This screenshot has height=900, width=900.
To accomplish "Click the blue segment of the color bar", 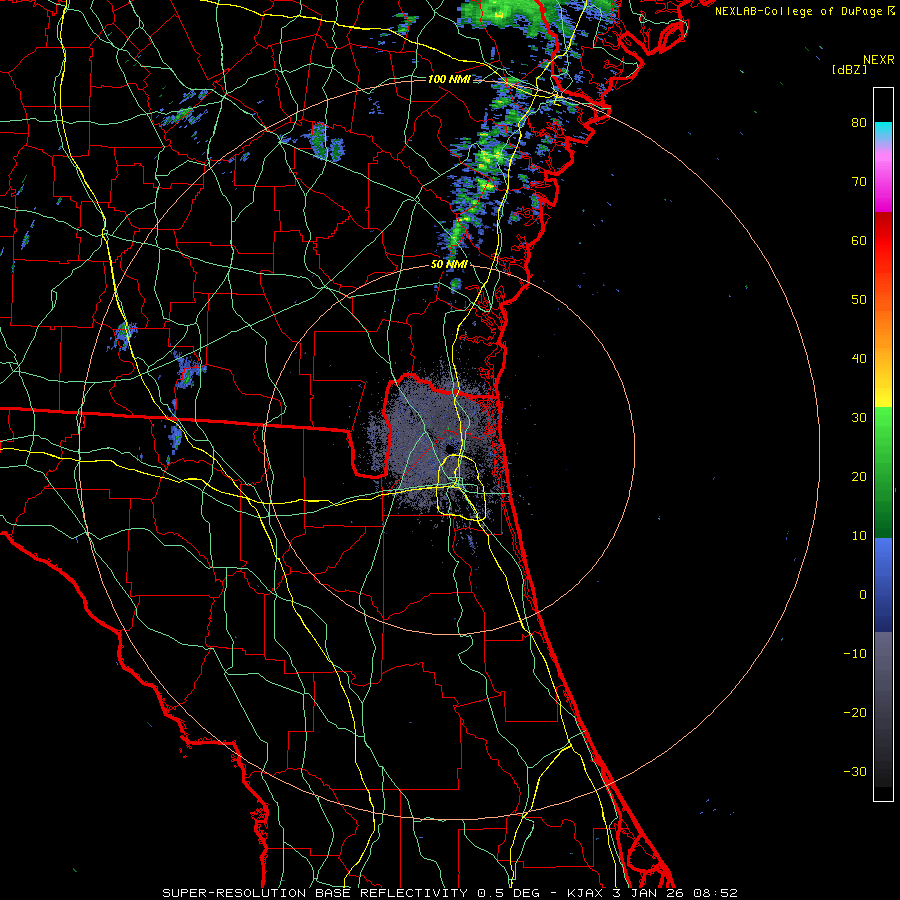I will coord(883,585).
